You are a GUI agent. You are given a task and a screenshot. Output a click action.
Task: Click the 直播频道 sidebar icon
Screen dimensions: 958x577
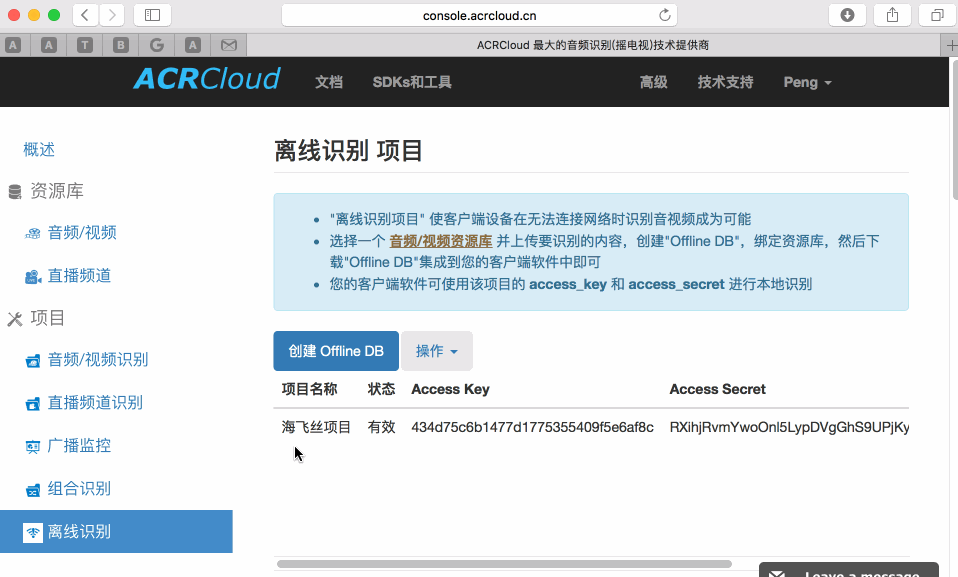tap(33, 277)
